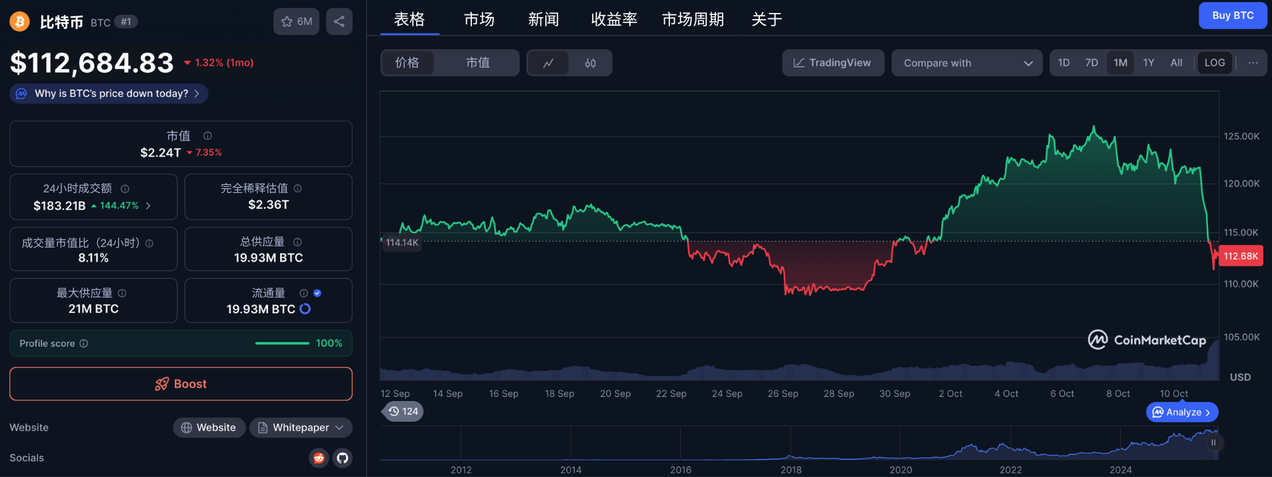Switch to the 新闻 news tab

(543, 19)
